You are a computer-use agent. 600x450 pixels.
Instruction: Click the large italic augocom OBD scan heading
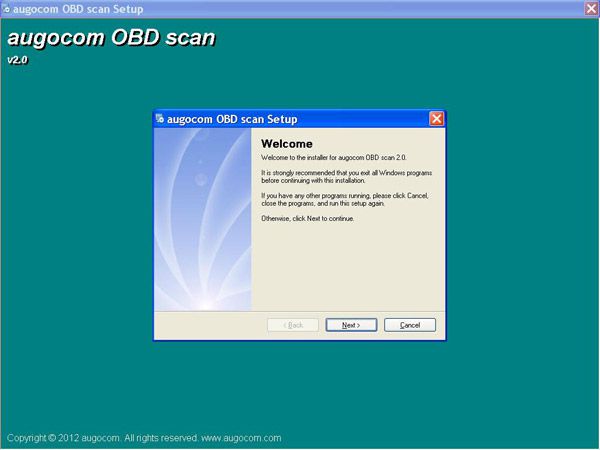point(110,39)
